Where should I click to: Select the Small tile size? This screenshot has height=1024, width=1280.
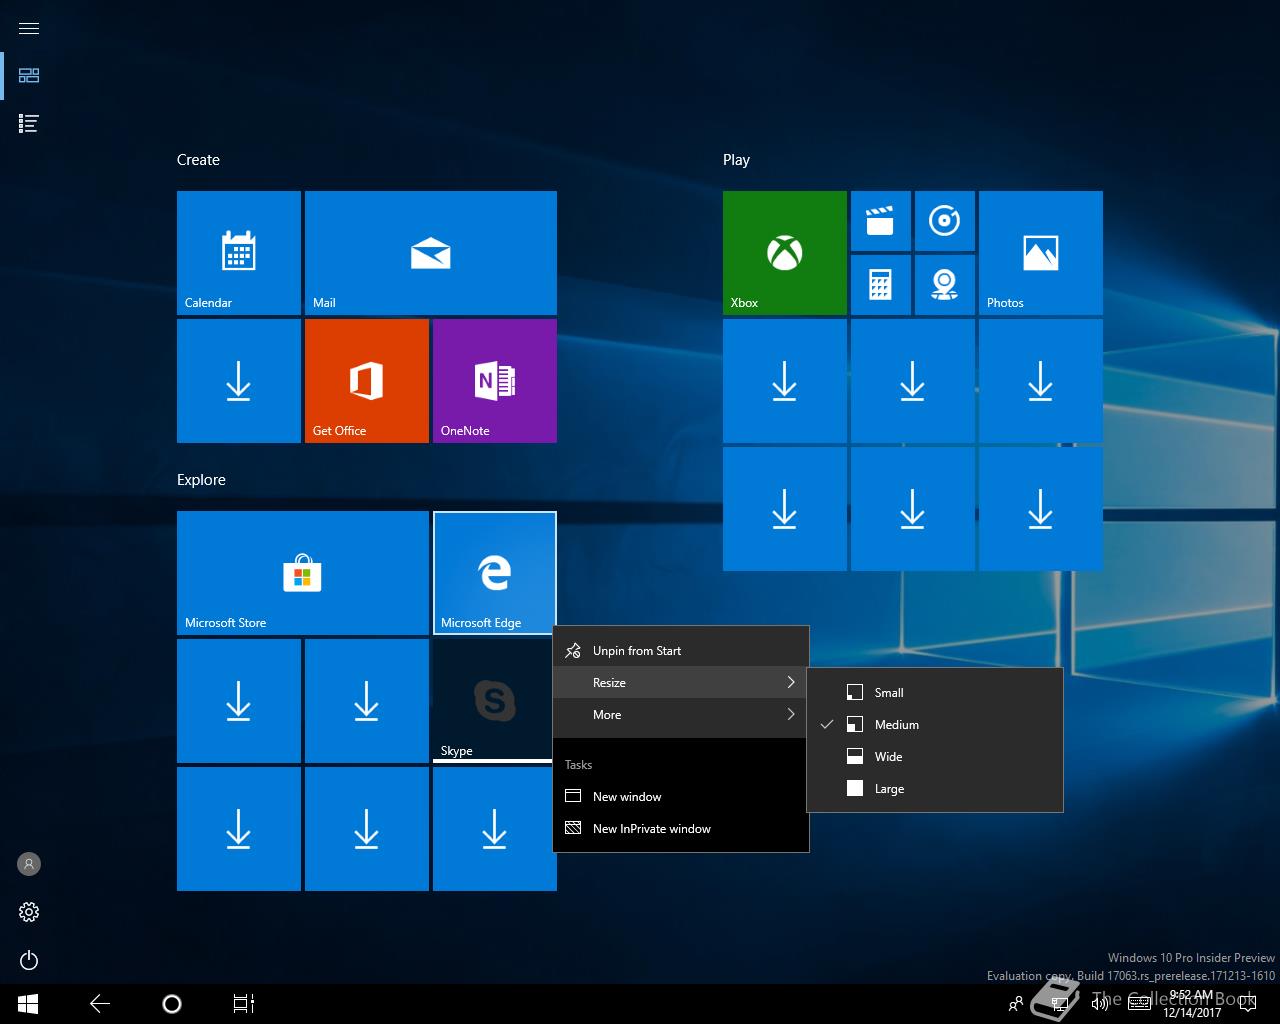935,693
